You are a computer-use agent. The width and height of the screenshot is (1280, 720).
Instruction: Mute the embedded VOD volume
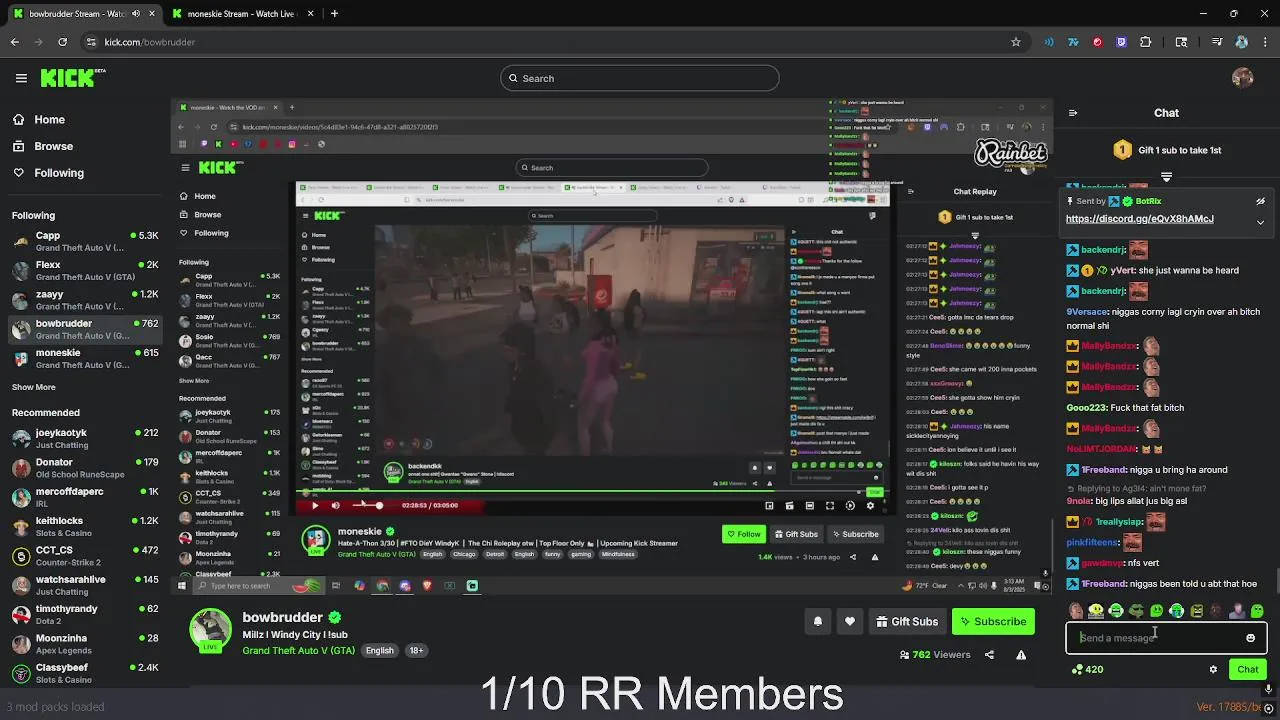[335, 506]
